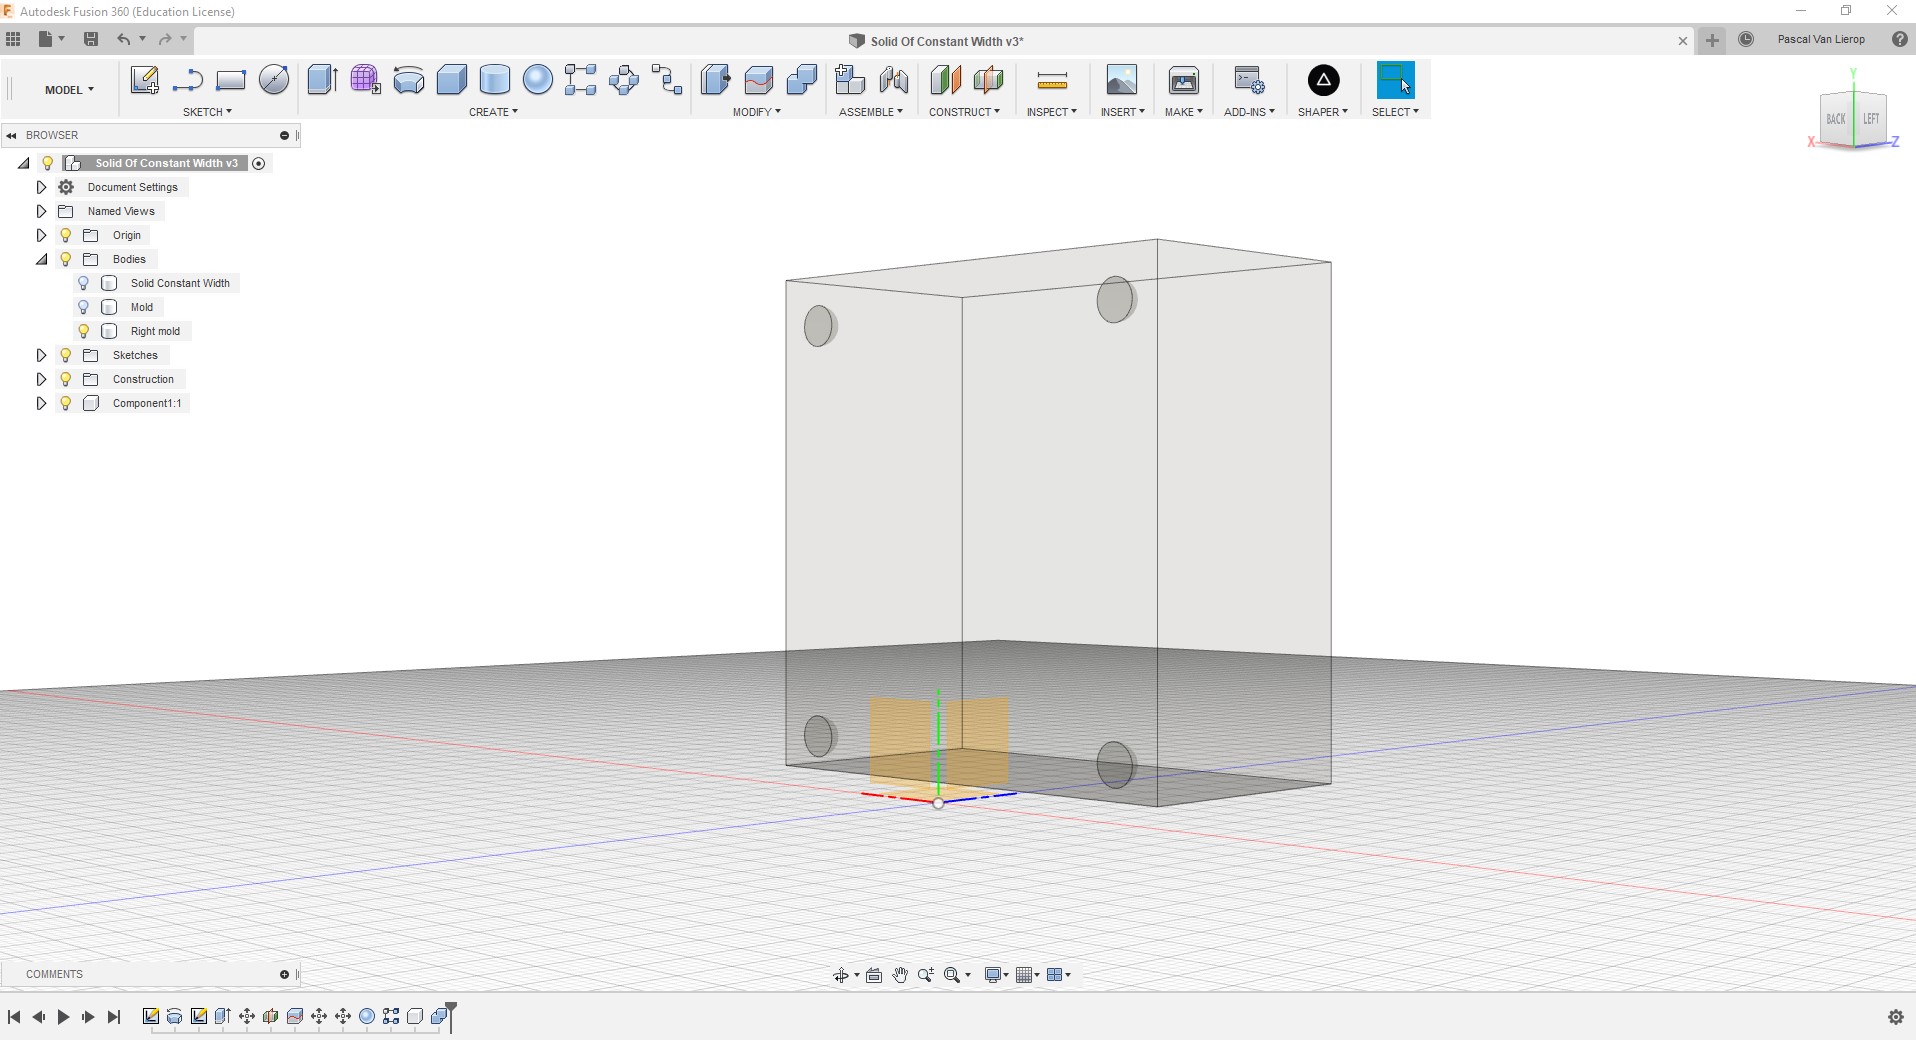Pick the Rectangle sketch tool in the toolbar
The image size is (1916, 1040).
coord(230,80)
